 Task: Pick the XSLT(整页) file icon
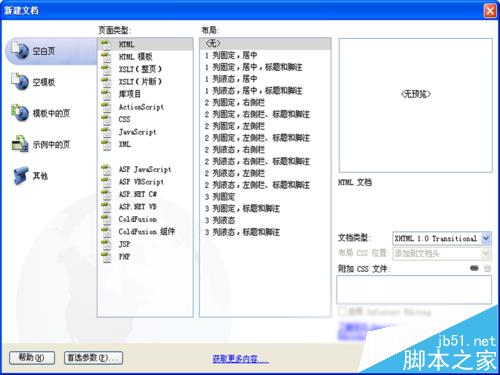click(x=106, y=69)
